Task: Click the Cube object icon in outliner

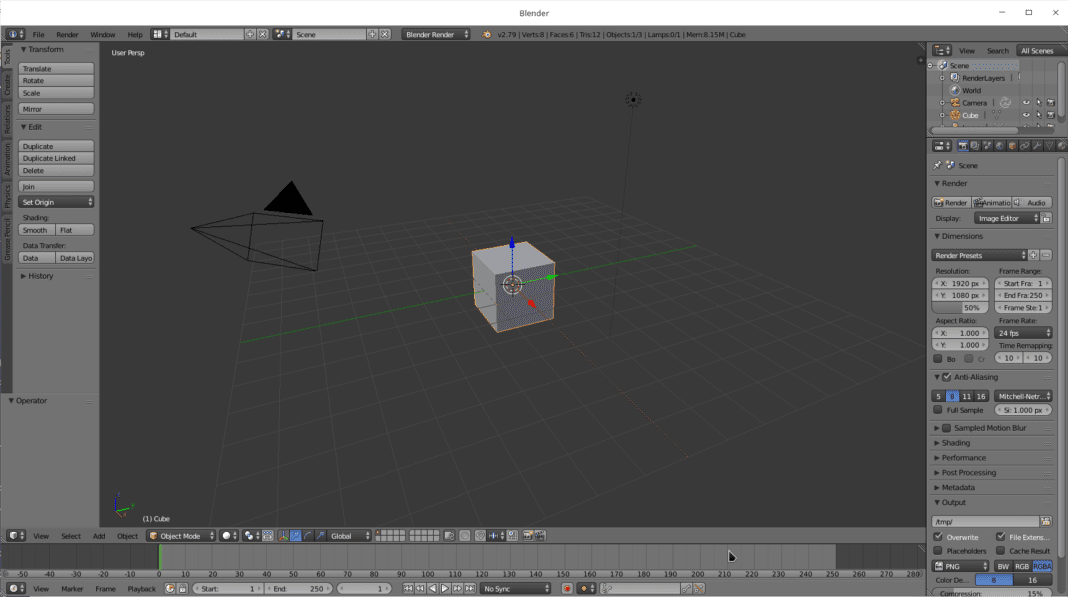Action: [x=955, y=115]
